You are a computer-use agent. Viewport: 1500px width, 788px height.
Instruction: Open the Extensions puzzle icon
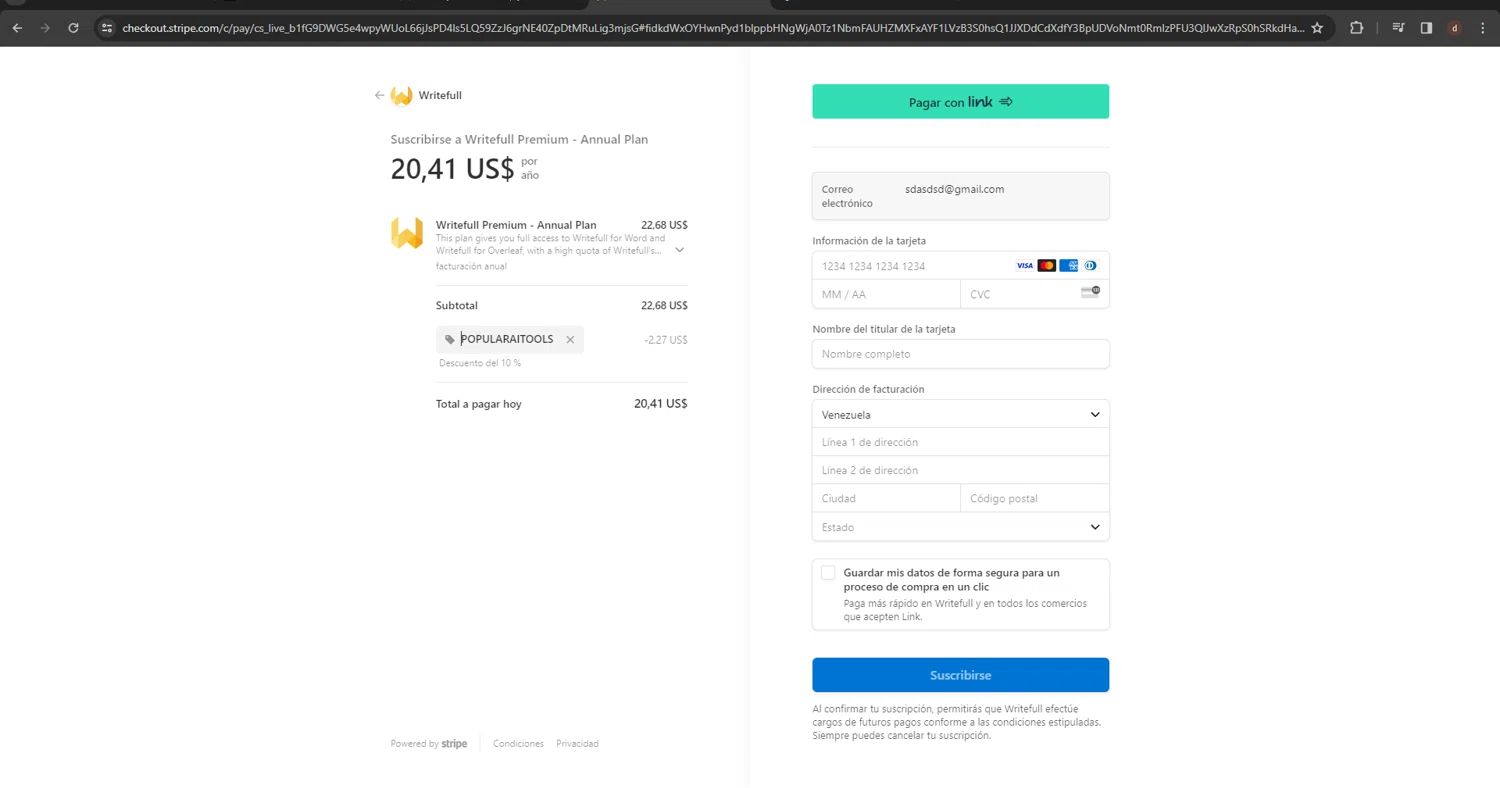(x=1356, y=28)
